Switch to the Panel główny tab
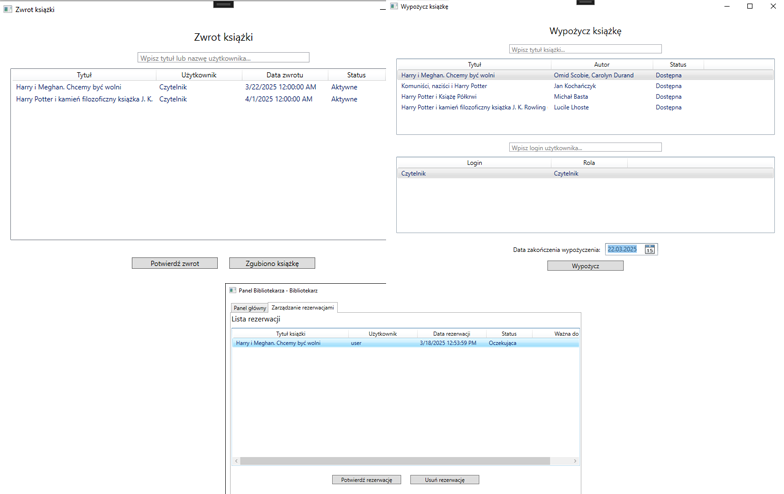The height and width of the screenshot is (494, 784). [250, 308]
